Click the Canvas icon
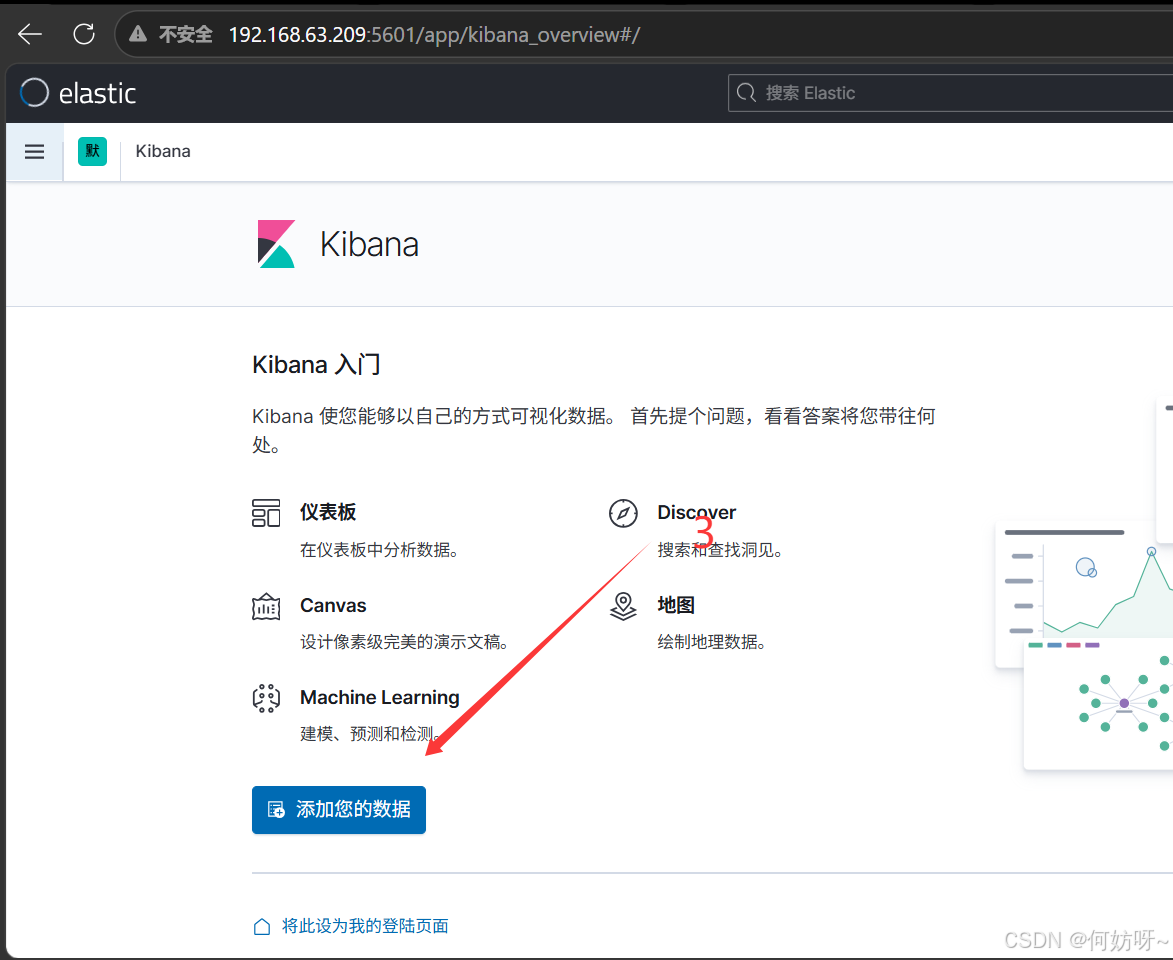The height and width of the screenshot is (960, 1173). coord(266,606)
